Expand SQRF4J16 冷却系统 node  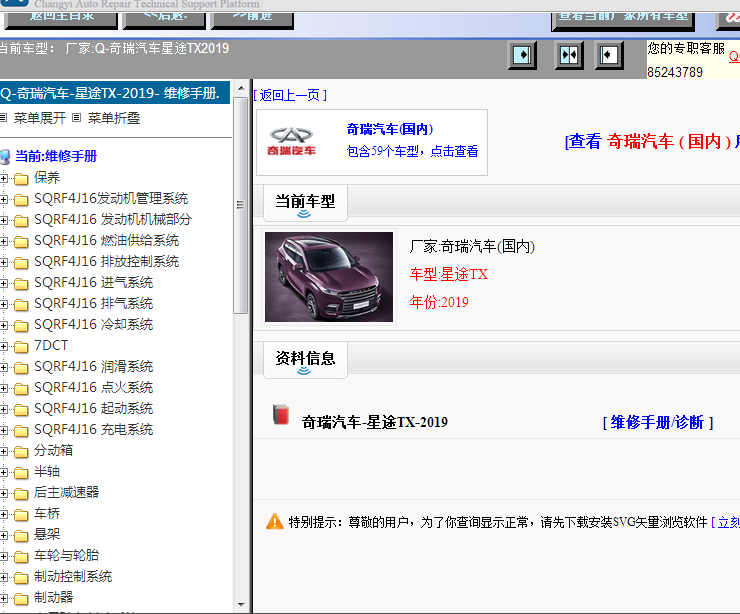coord(4,326)
